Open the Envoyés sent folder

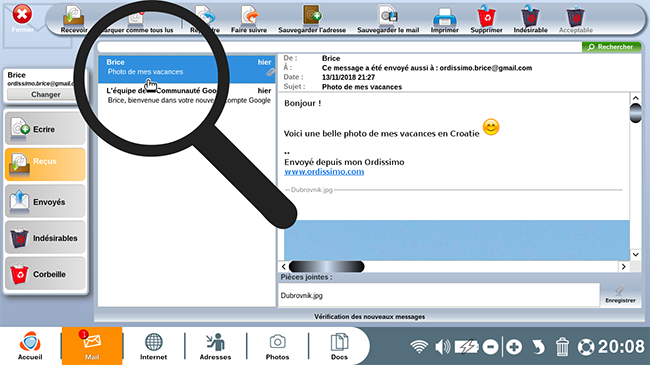point(45,201)
